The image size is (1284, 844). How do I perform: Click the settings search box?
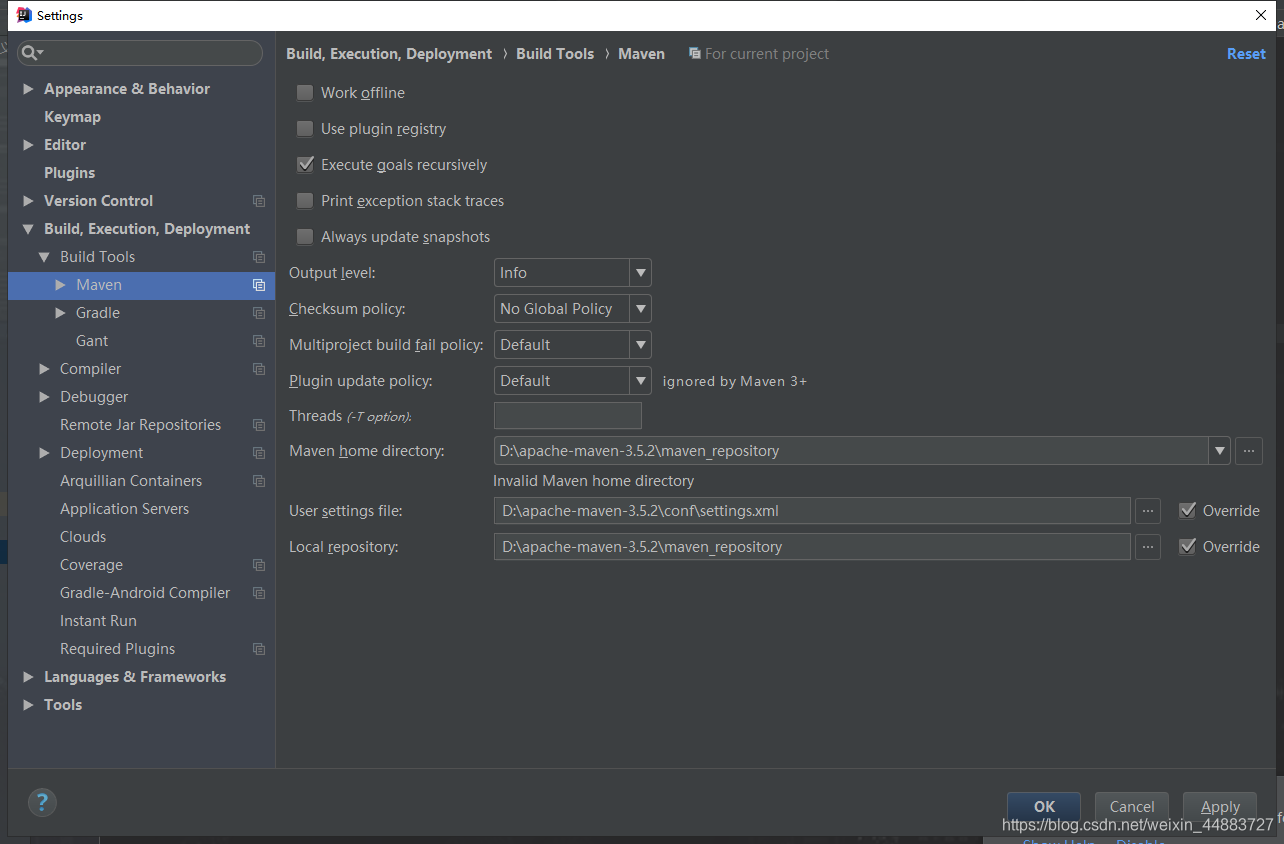141,53
